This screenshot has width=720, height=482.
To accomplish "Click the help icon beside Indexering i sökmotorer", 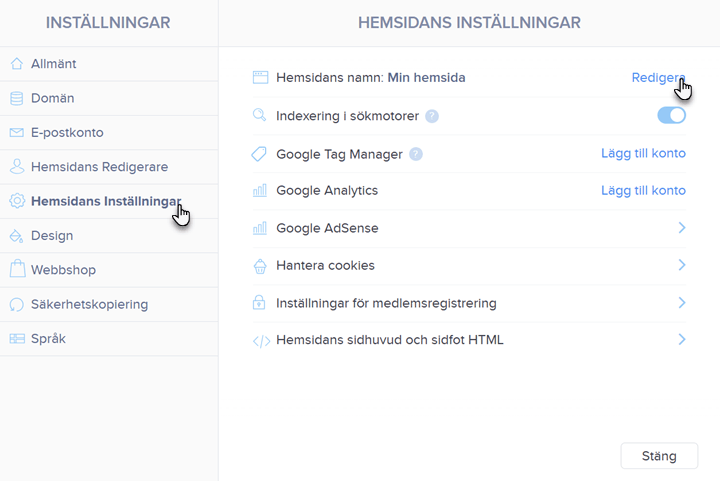I will (x=432, y=116).
